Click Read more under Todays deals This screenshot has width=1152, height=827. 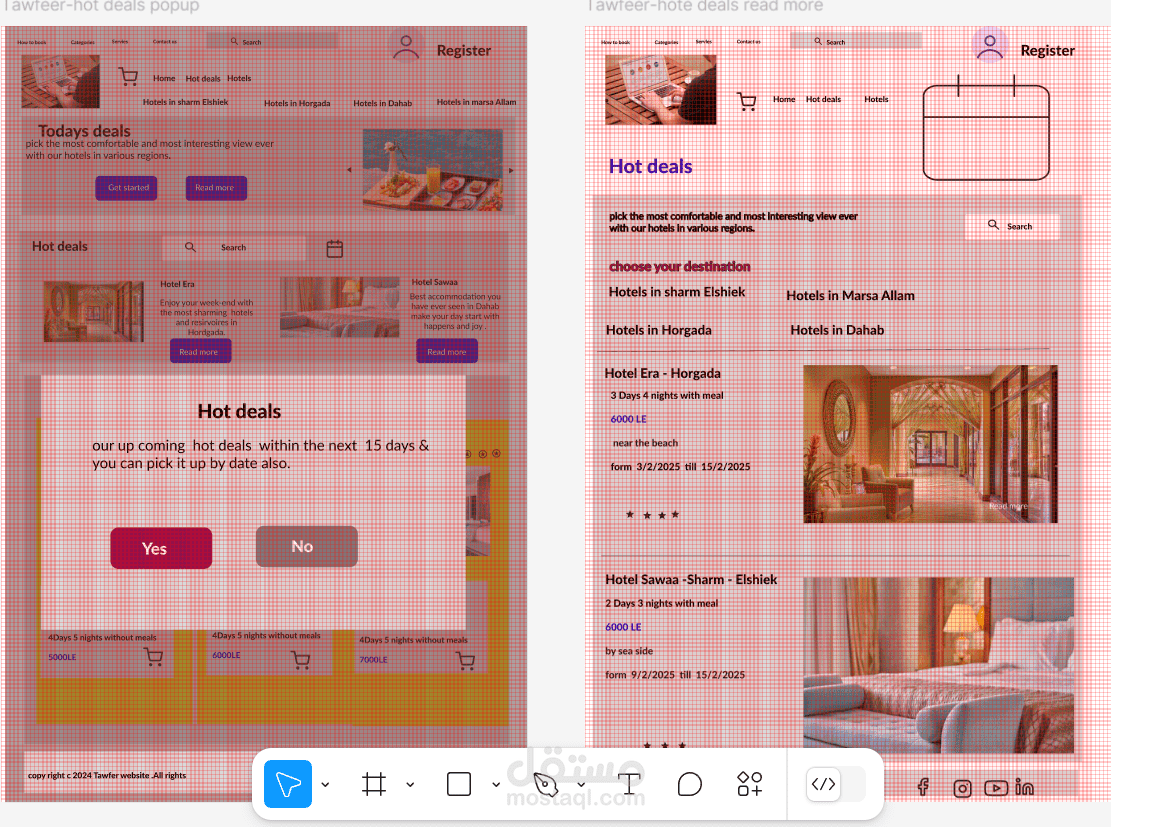(x=216, y=188)
